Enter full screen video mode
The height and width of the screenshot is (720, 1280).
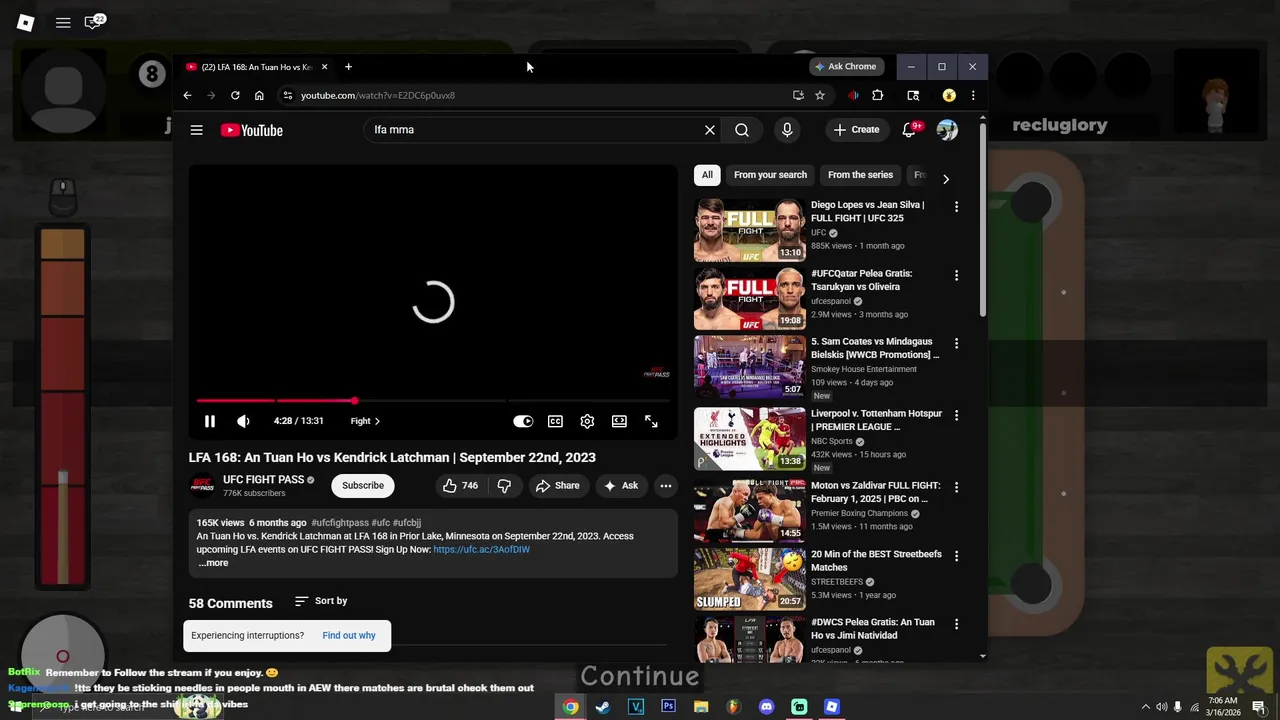[x=651, y=421]
